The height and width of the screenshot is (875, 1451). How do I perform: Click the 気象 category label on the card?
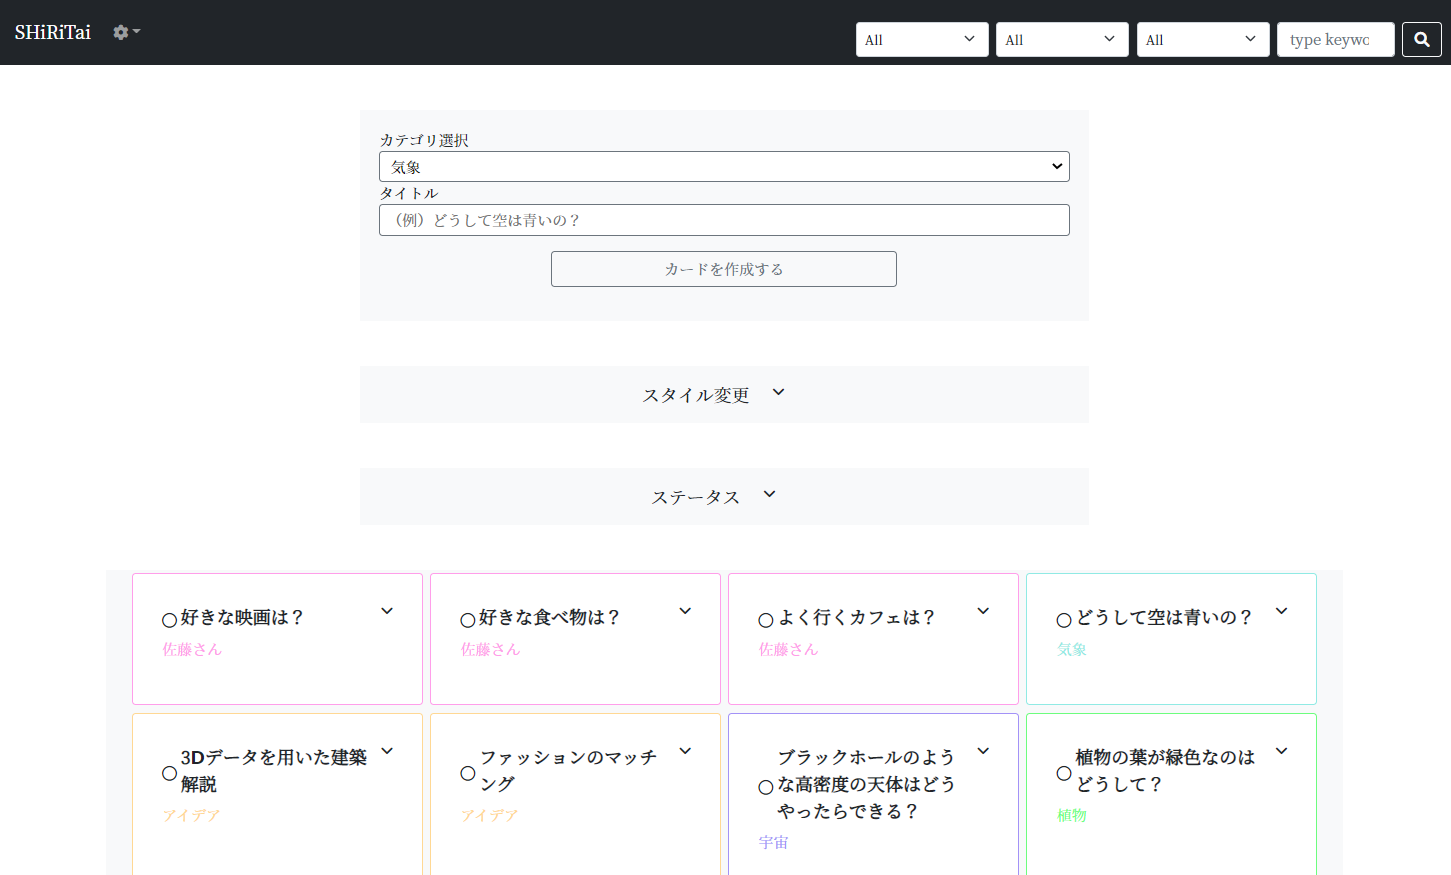[x=1071, y=648]
